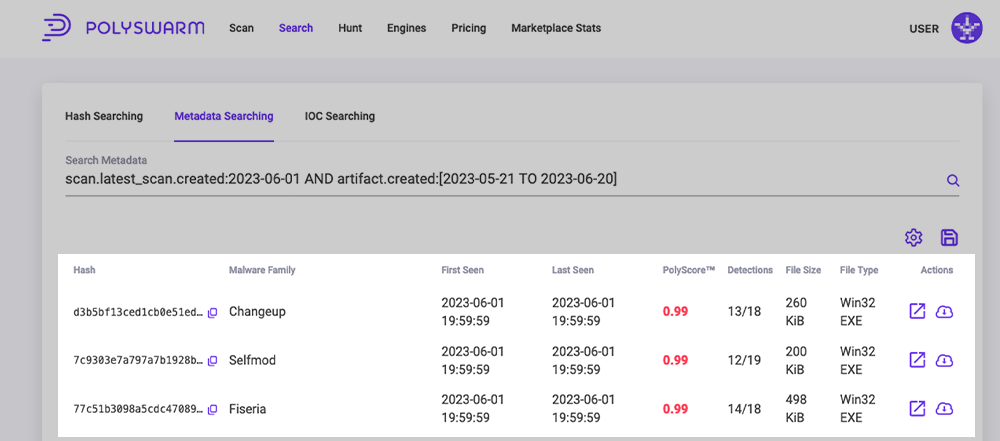Viewport: 1000px width, 441px height.
Task: Open Changeup result in new window
Action: 916,311
